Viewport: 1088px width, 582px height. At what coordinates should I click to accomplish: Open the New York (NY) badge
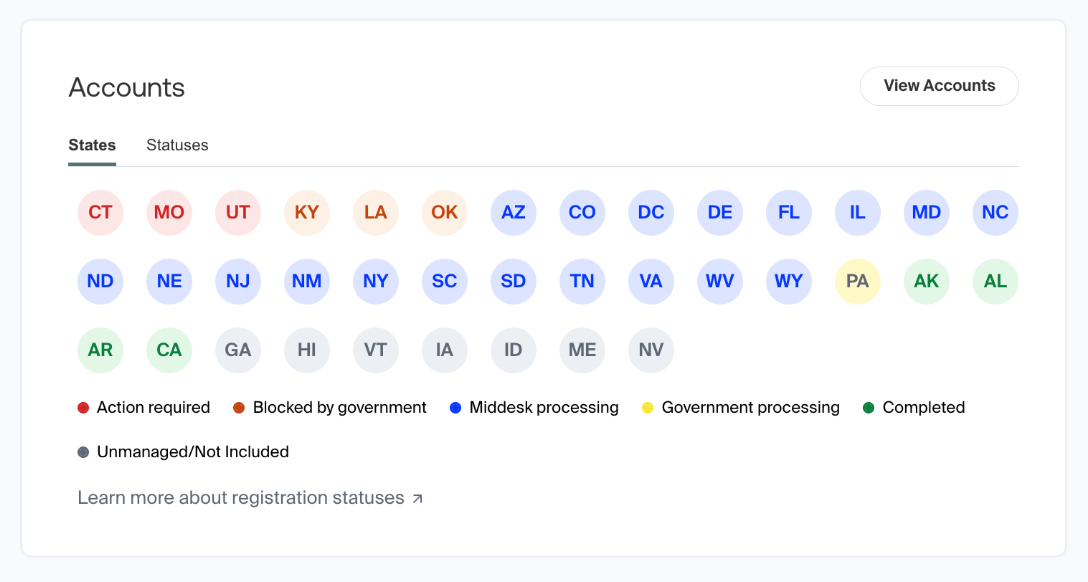click(x=376, y=281)
